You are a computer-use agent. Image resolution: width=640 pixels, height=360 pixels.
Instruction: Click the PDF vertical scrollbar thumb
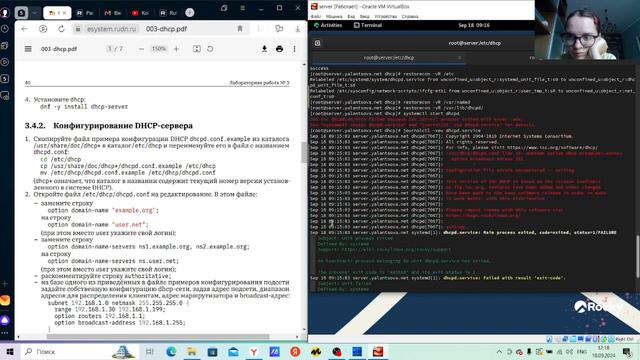click(304, 152)
